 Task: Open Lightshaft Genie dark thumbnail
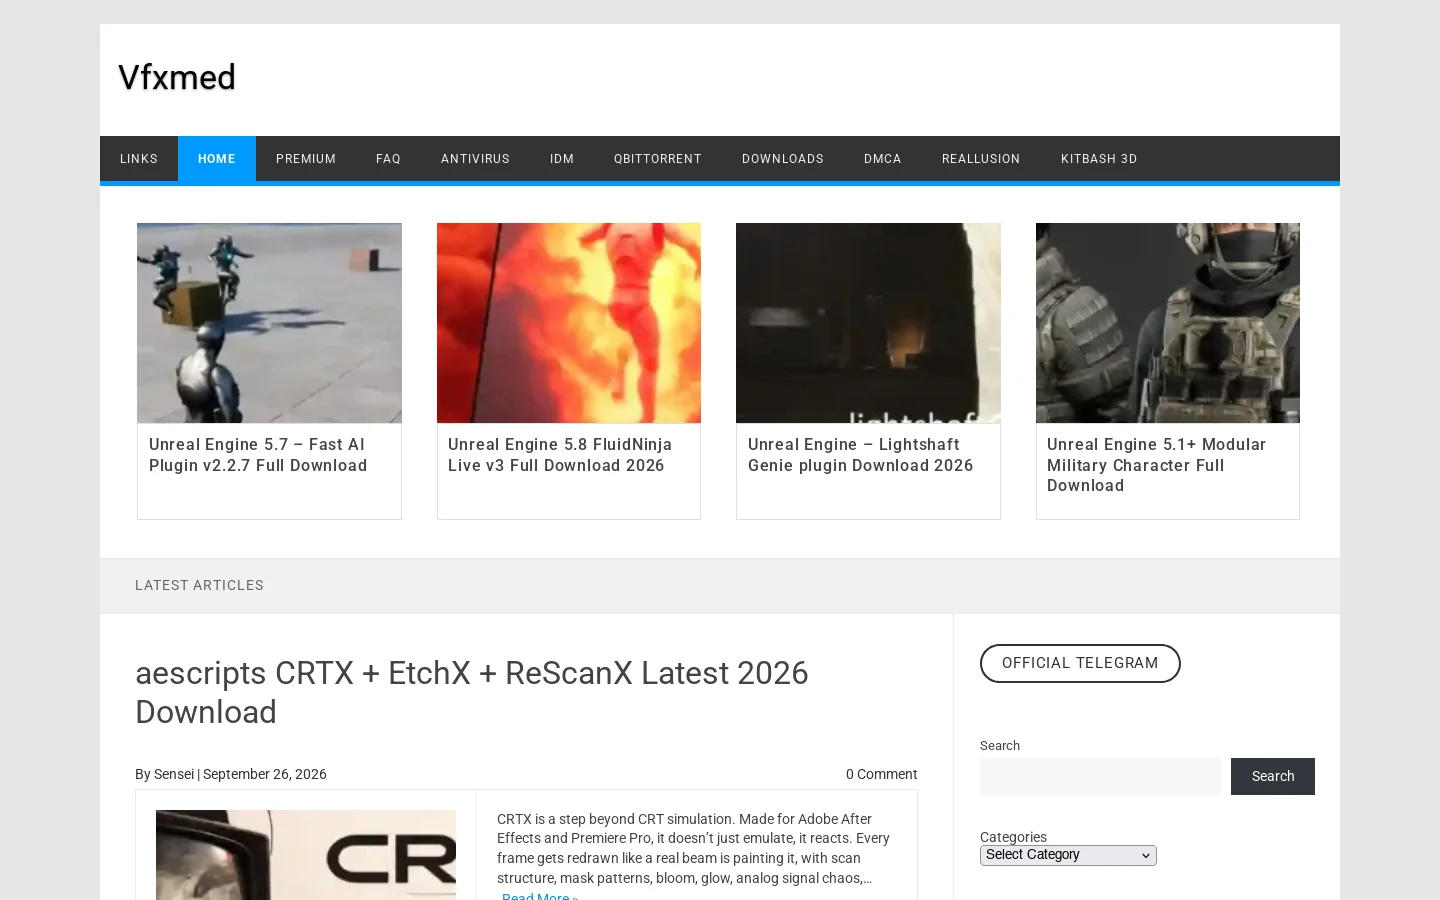pyautogui.click(x=868, y=323)
